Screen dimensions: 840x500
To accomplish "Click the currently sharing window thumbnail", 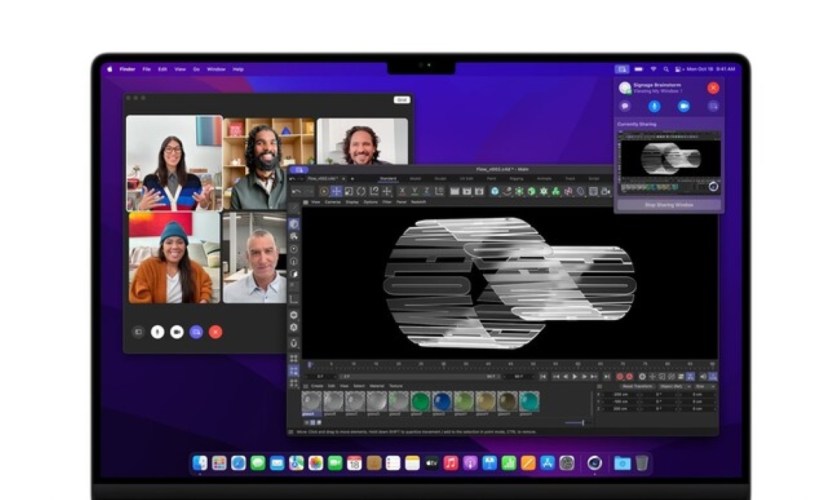I will tap(669, 162).
